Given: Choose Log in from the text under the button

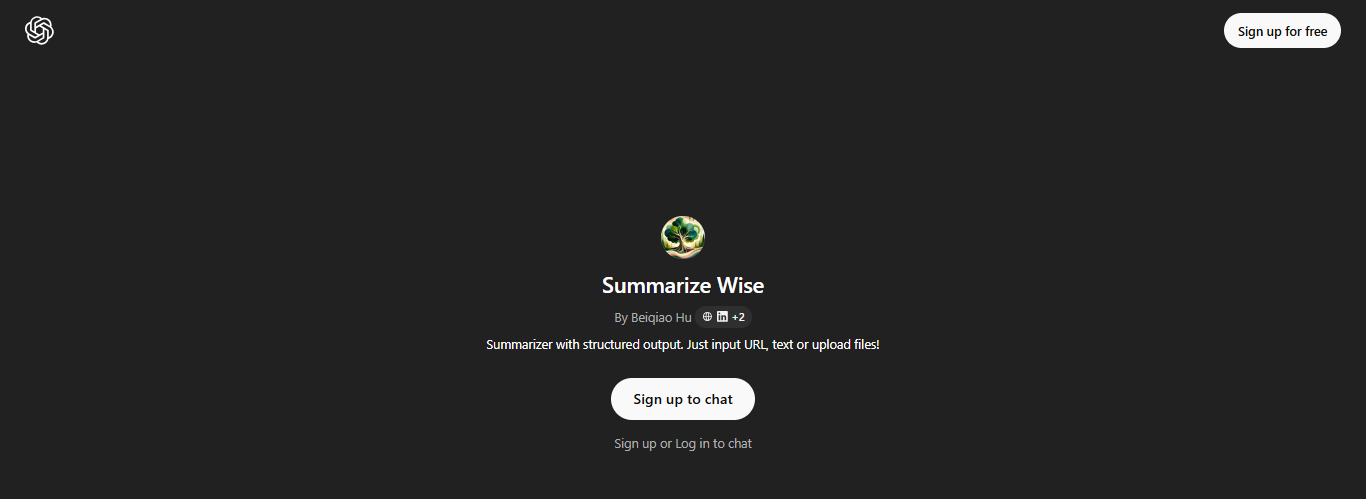Looking at the screenshot, I should [x=692, y=443].
